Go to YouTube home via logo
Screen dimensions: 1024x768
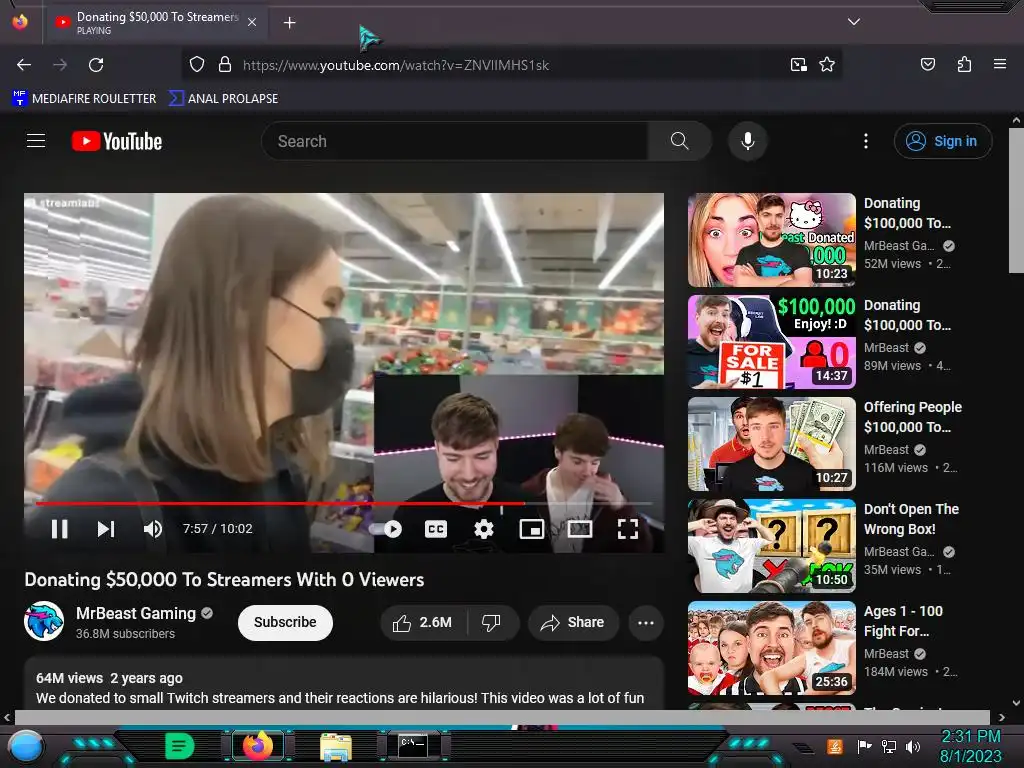point(117,141)
